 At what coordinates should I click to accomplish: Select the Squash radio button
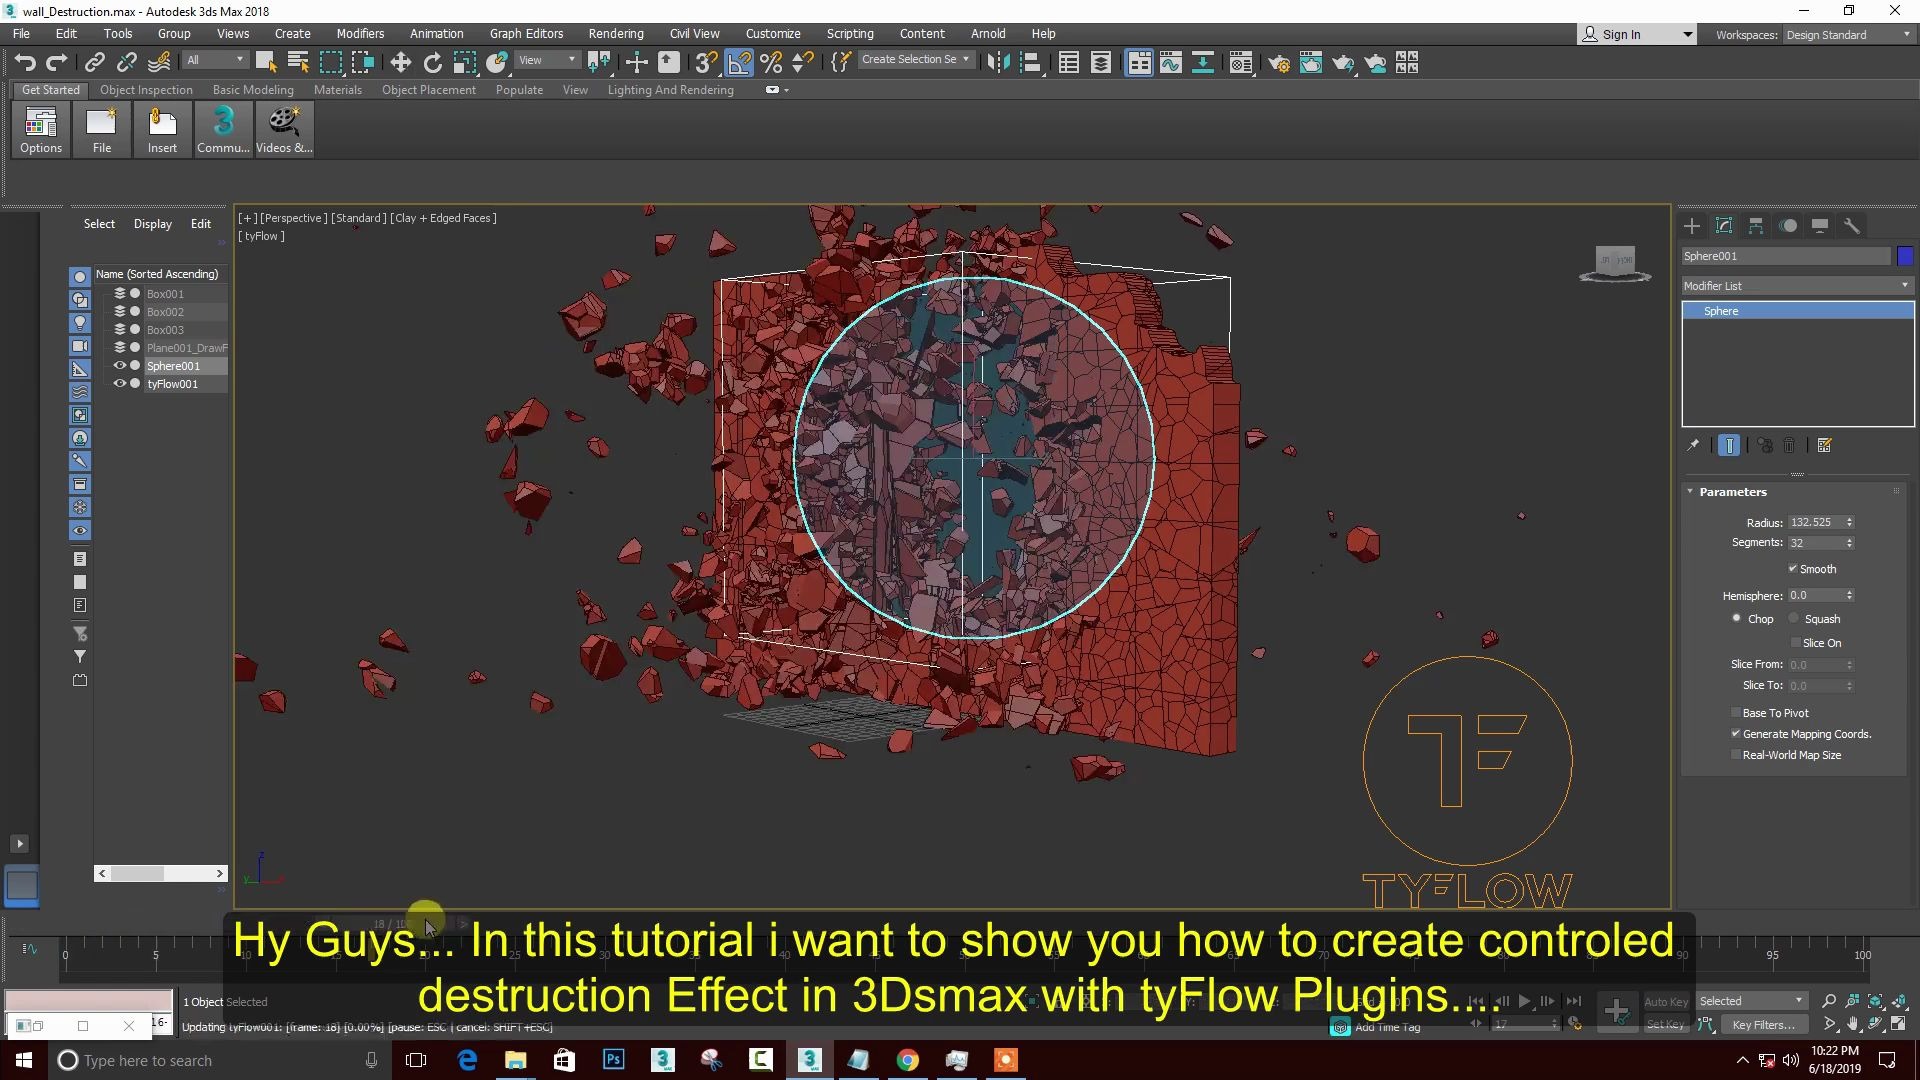[x=1794, y=619]
